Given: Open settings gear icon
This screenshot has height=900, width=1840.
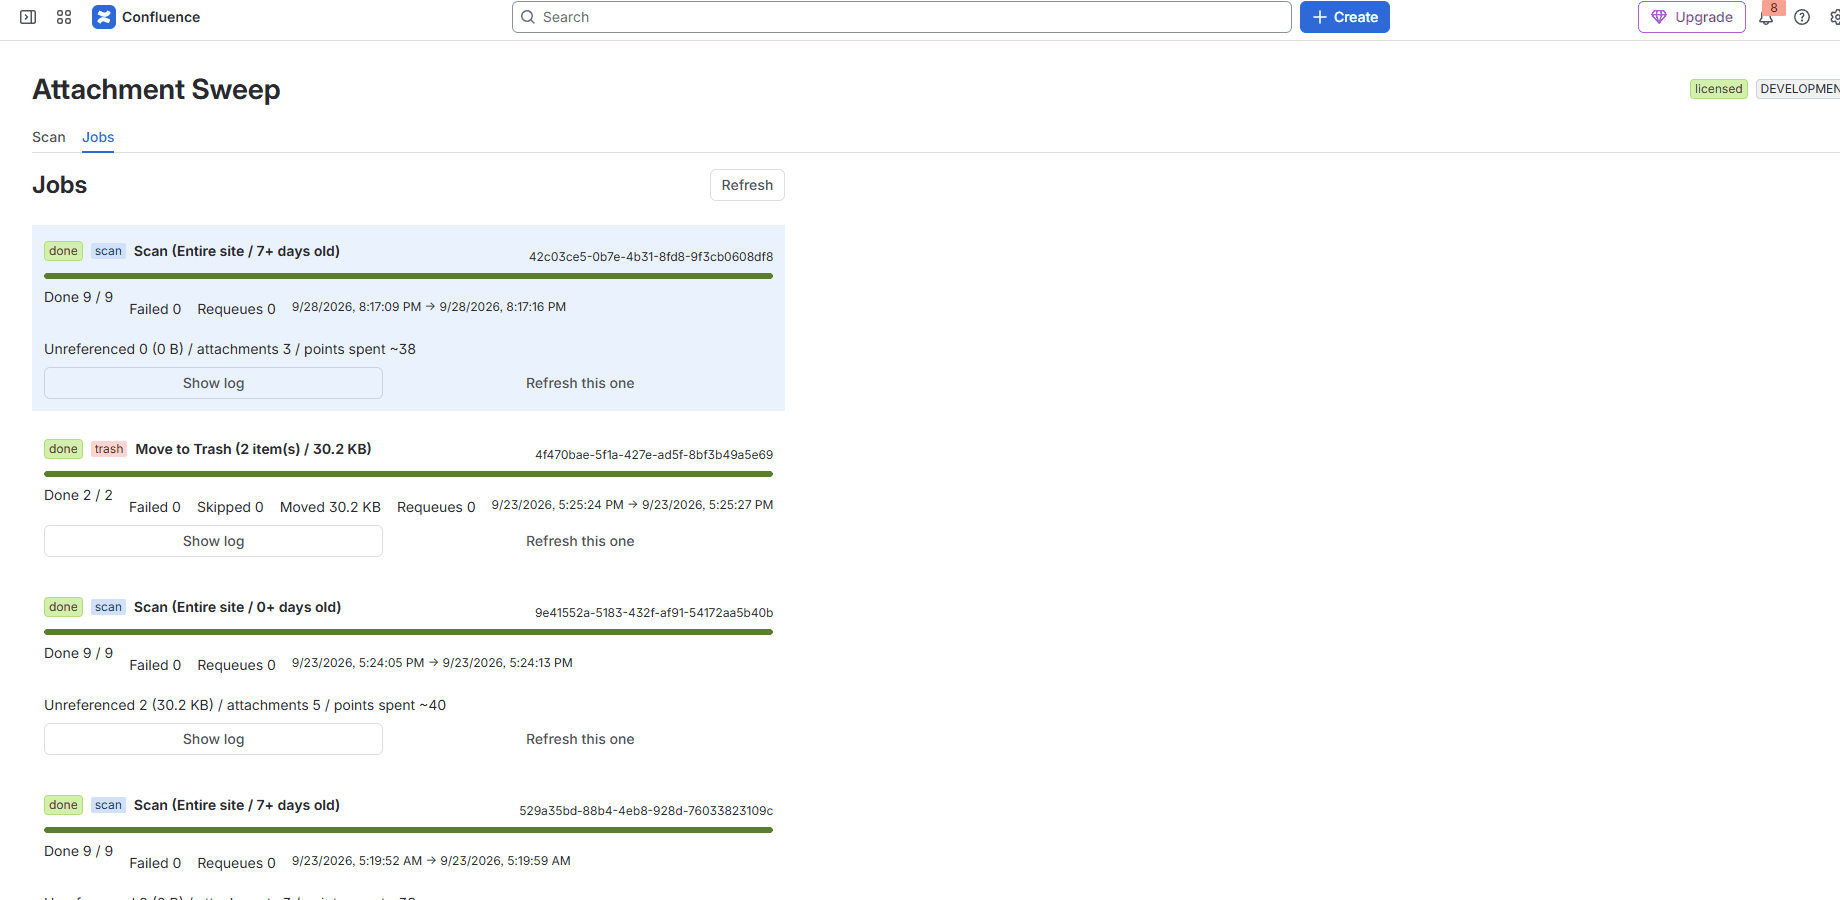Looking at the screenshot, I should coord(1835,17).
